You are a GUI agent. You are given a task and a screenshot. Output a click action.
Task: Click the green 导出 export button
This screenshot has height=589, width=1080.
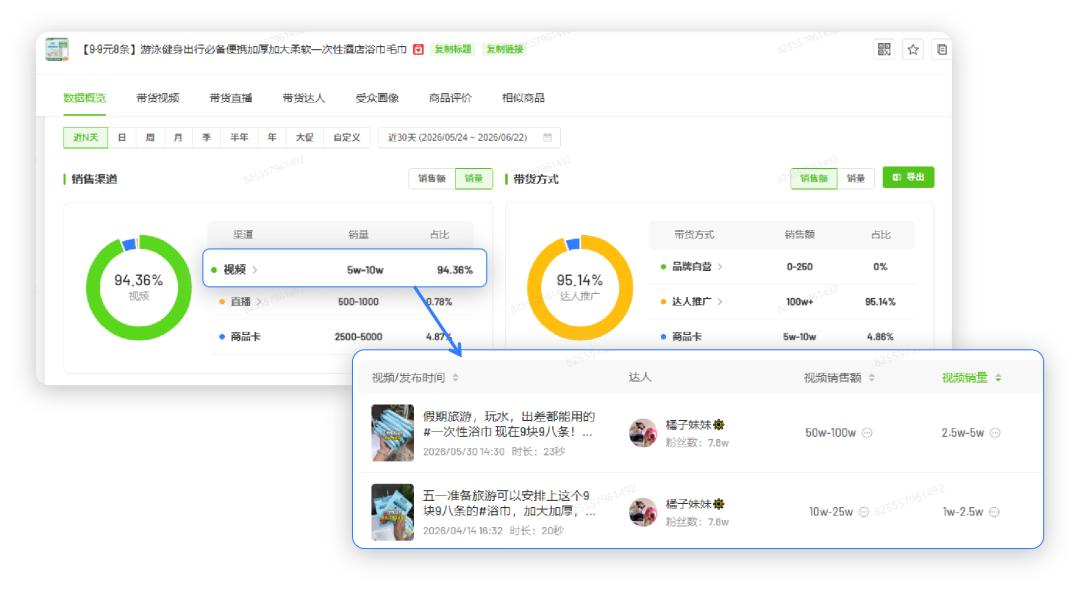(x=908, y=177)
